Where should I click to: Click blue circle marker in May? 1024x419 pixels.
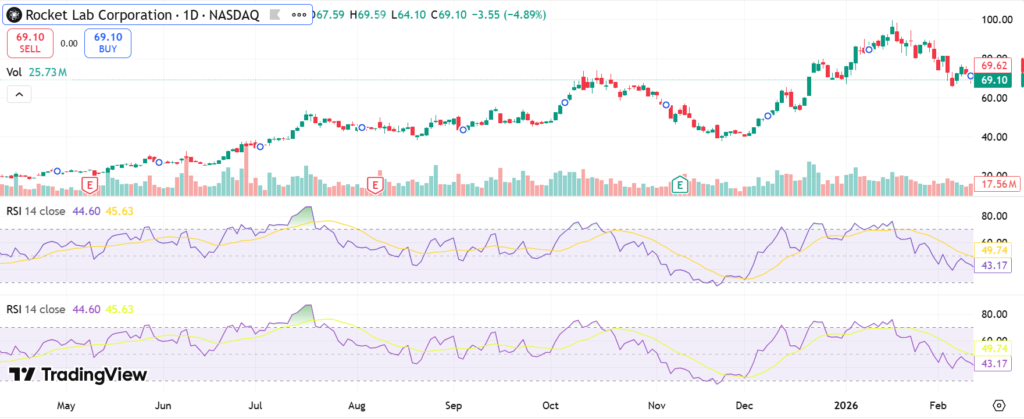(57, 172)
